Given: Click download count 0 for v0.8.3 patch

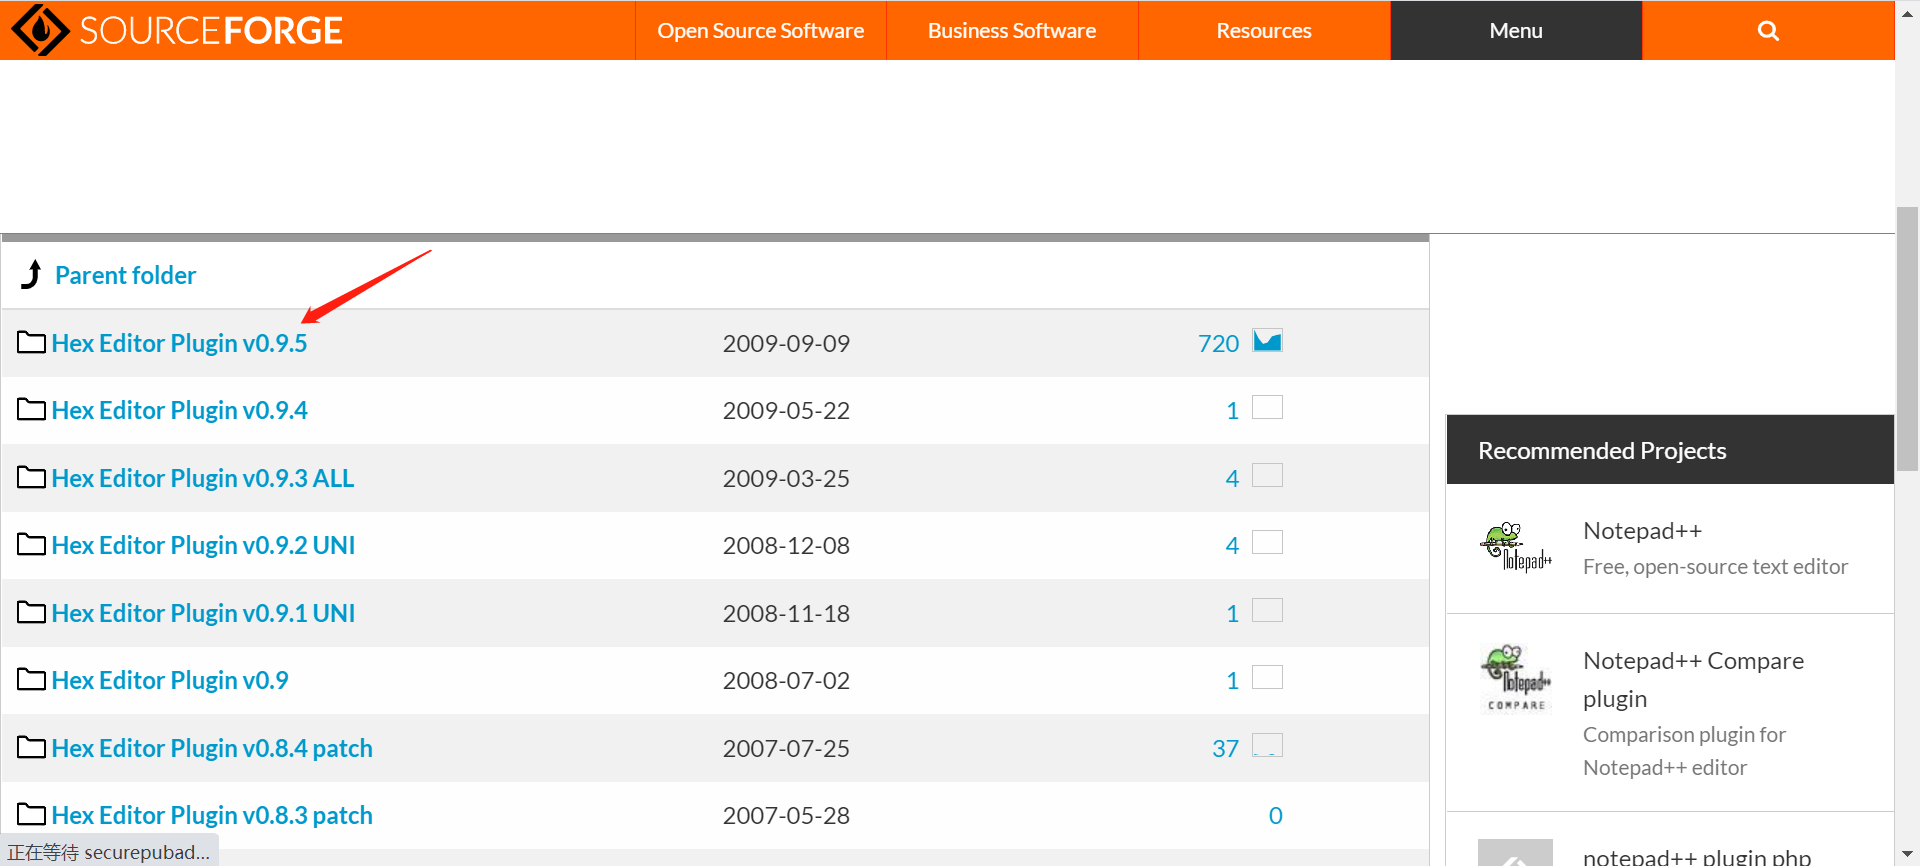Looking at the screenshot, I should pos(1275,815).
